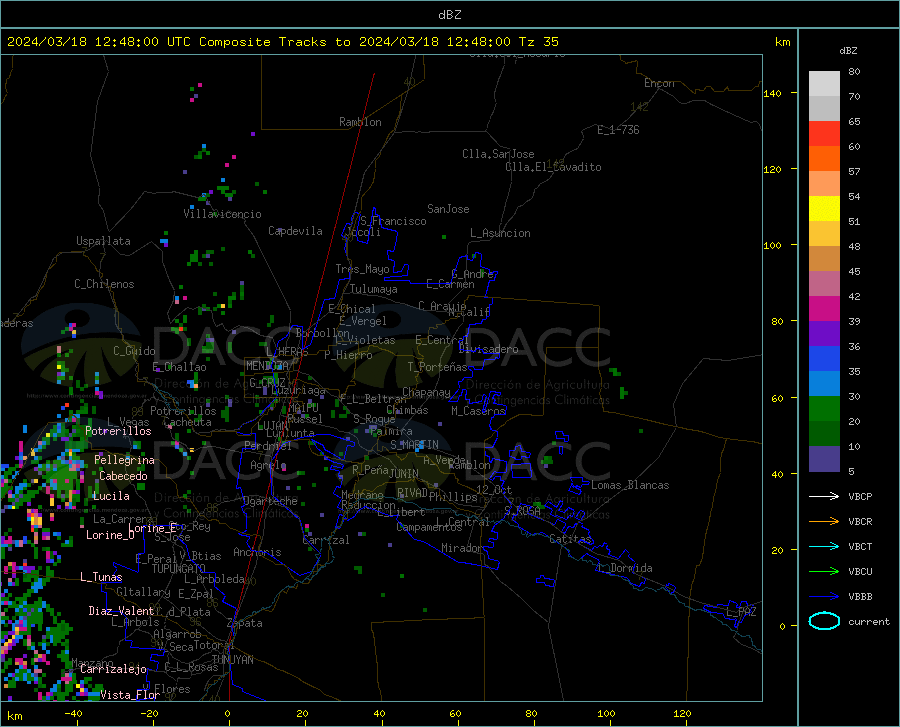This screenshot has height=727, width=900.
Task: Click the Uspallata map label
Action: 103,241
